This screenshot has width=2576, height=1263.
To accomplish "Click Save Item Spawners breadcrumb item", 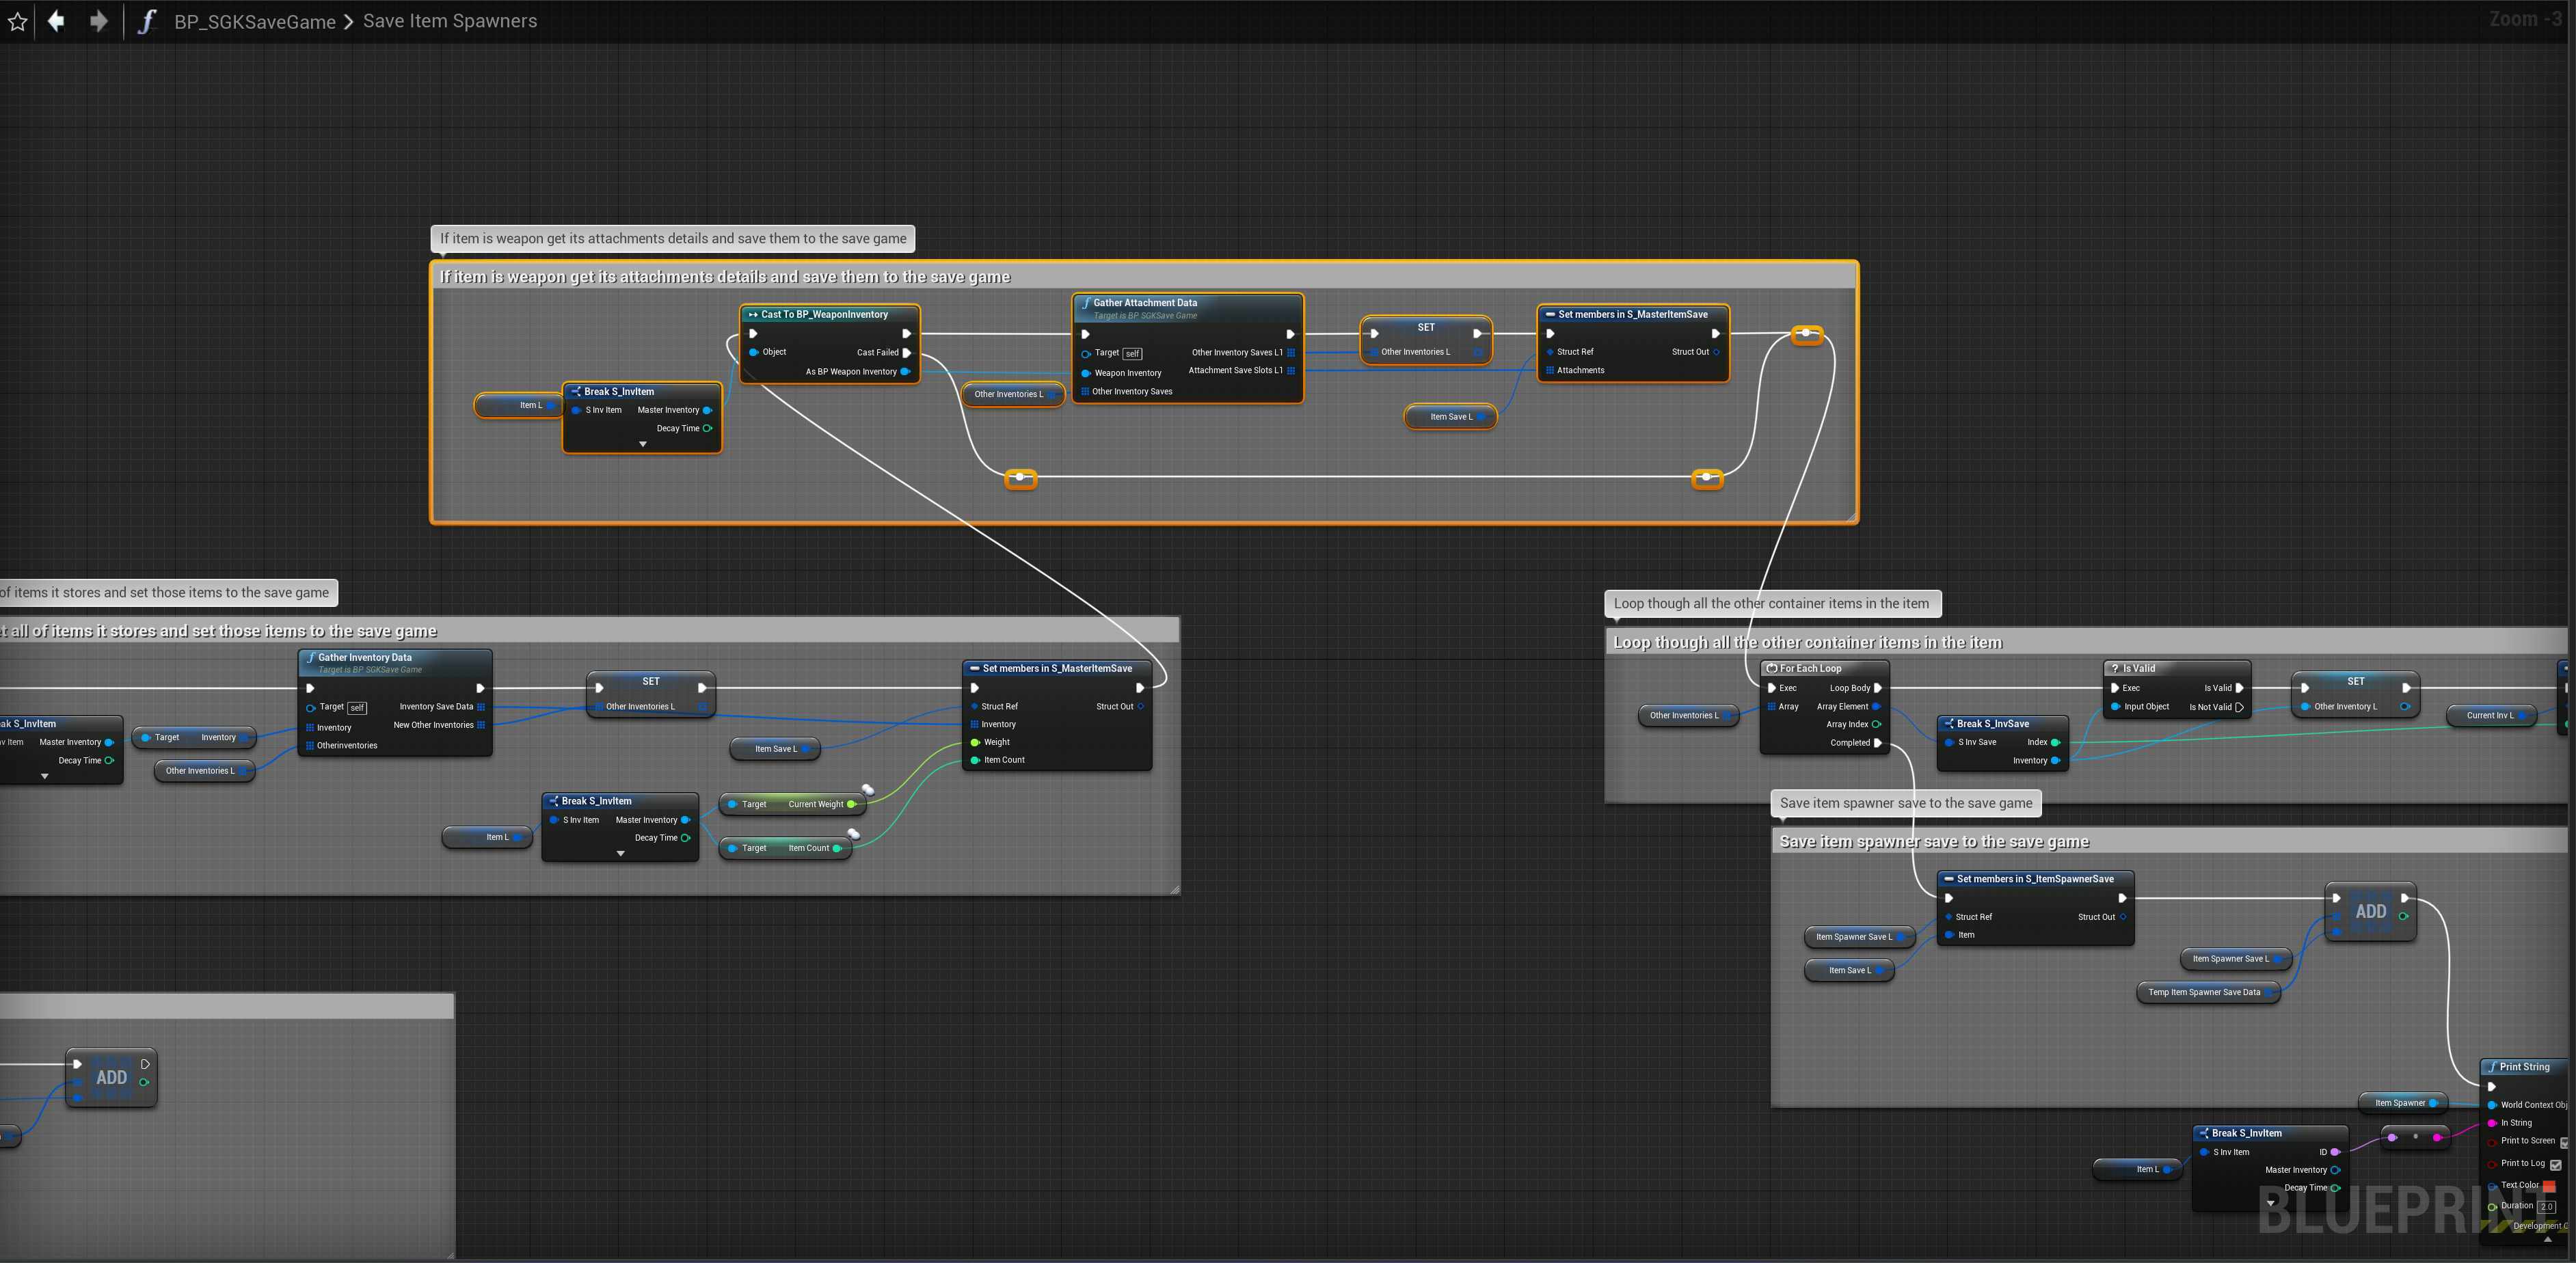I will click(449, 21).
